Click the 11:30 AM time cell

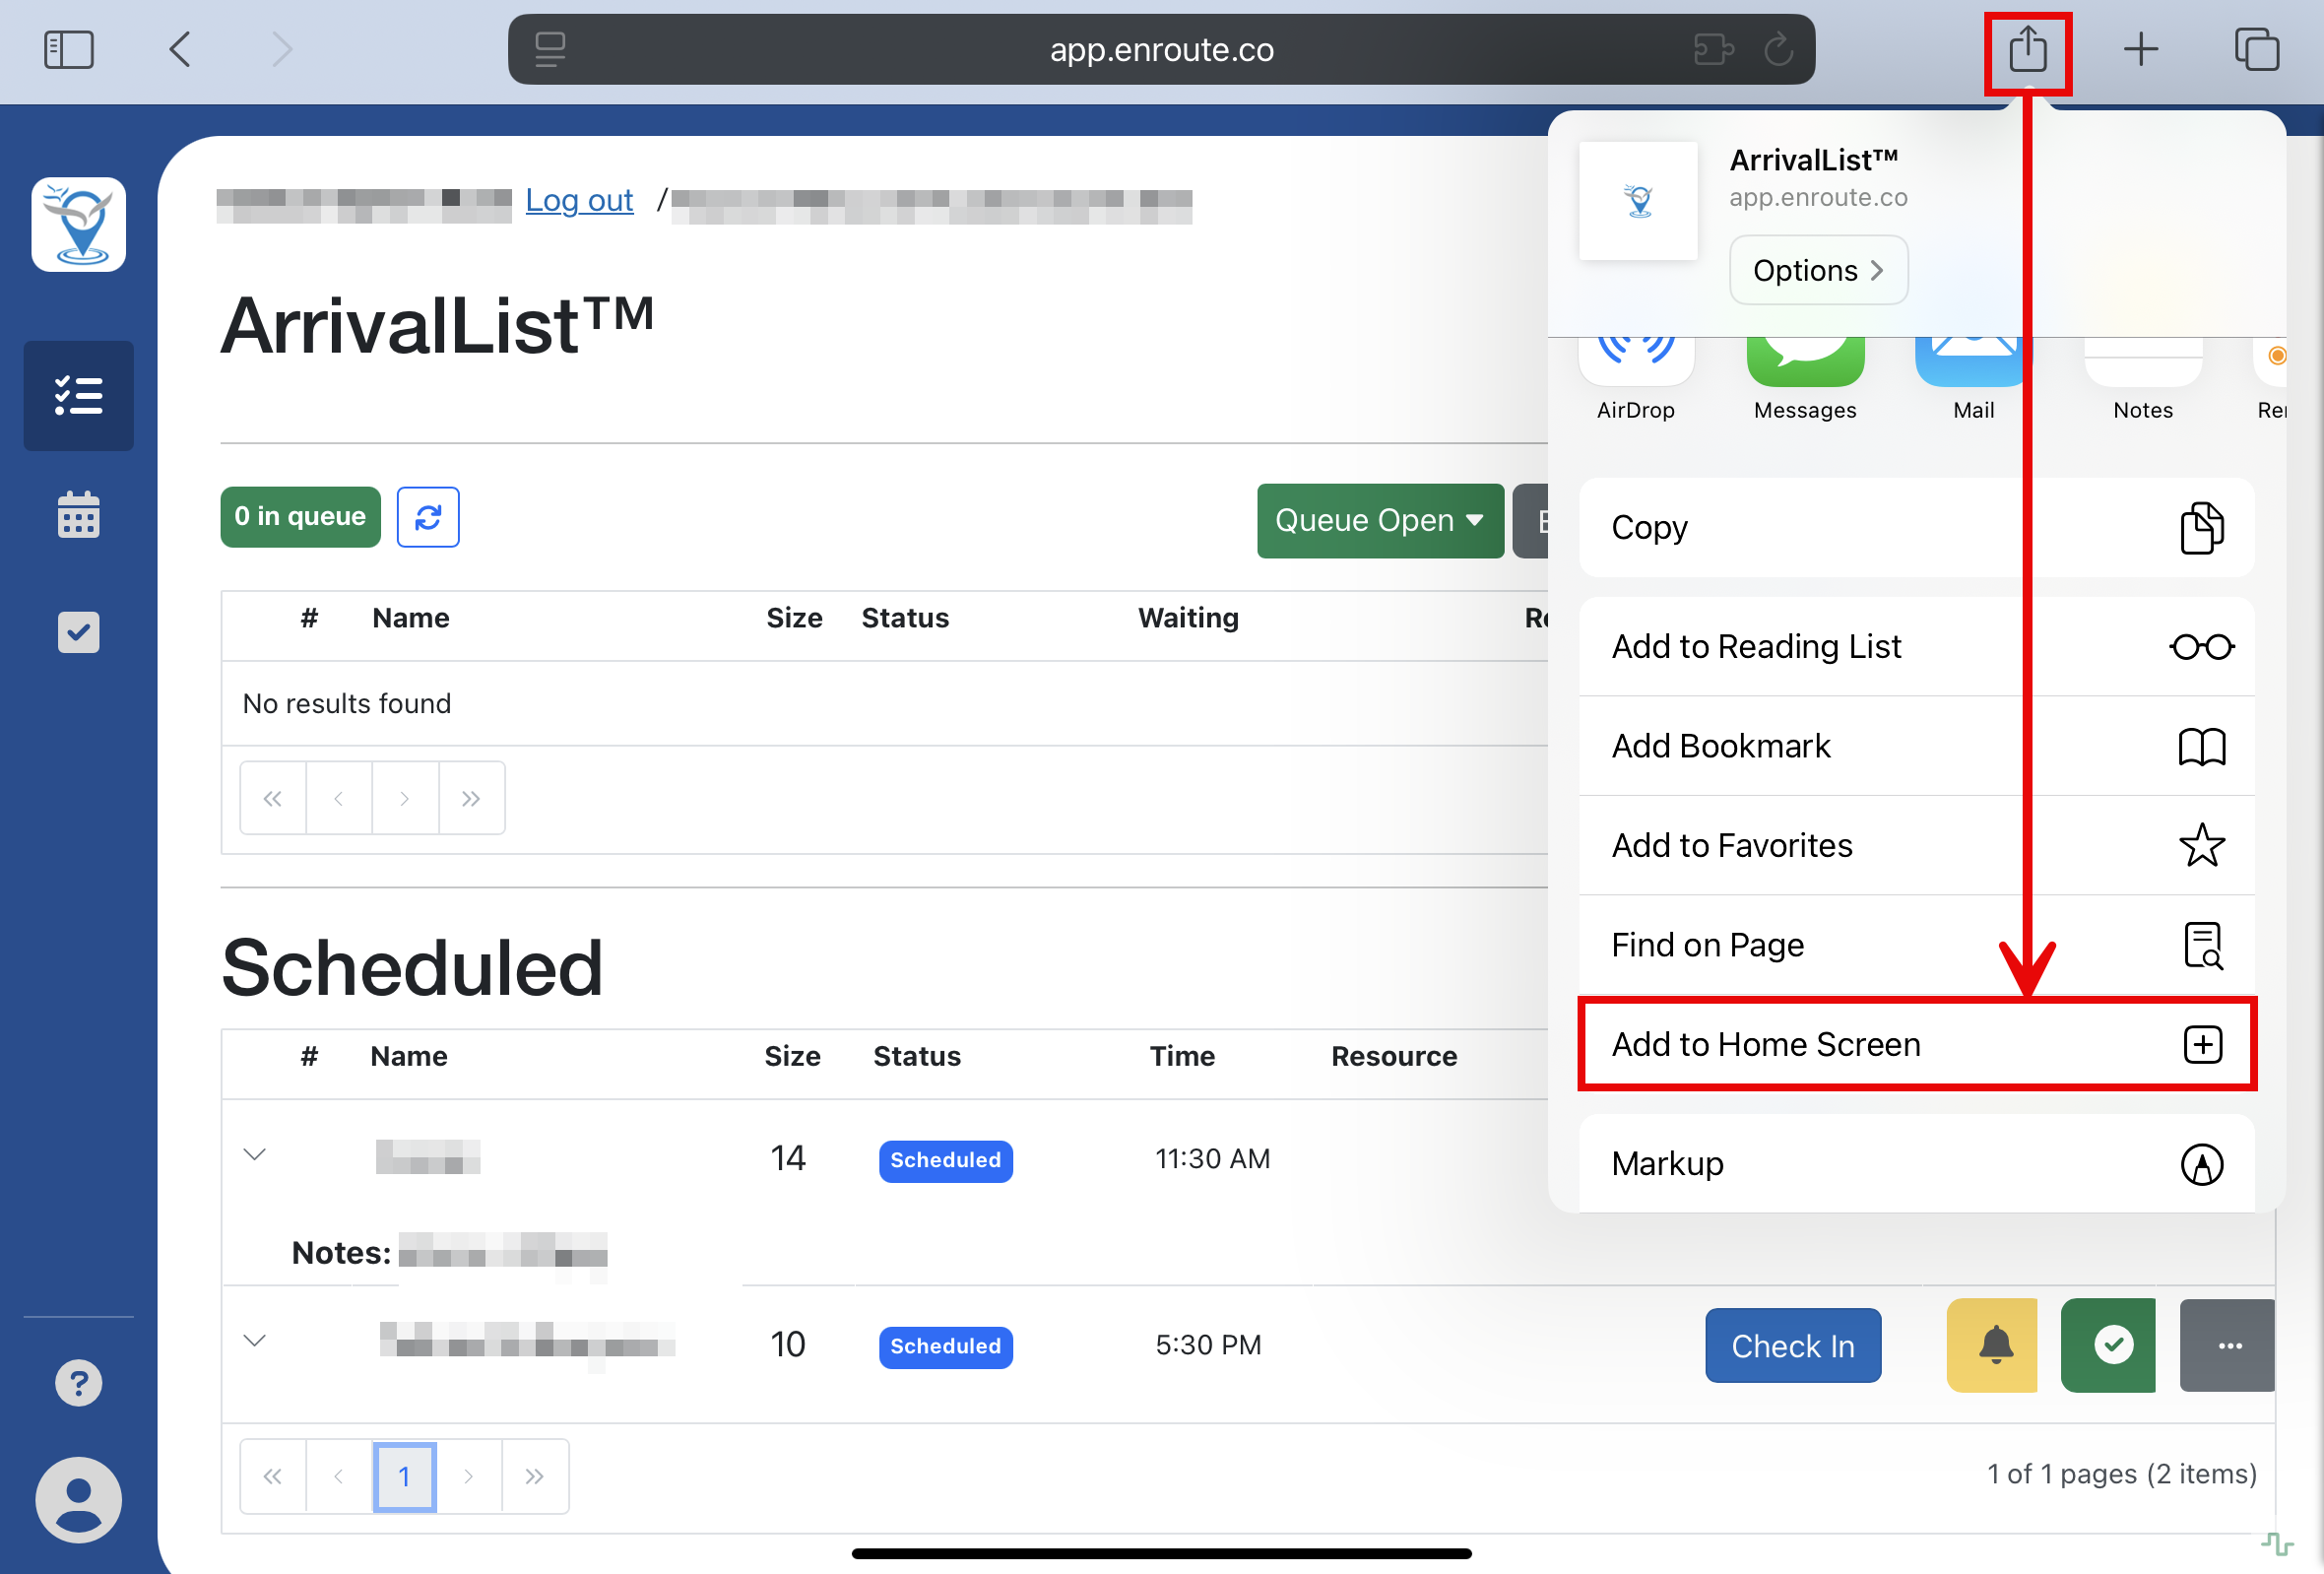(x=1212, y=1158)
